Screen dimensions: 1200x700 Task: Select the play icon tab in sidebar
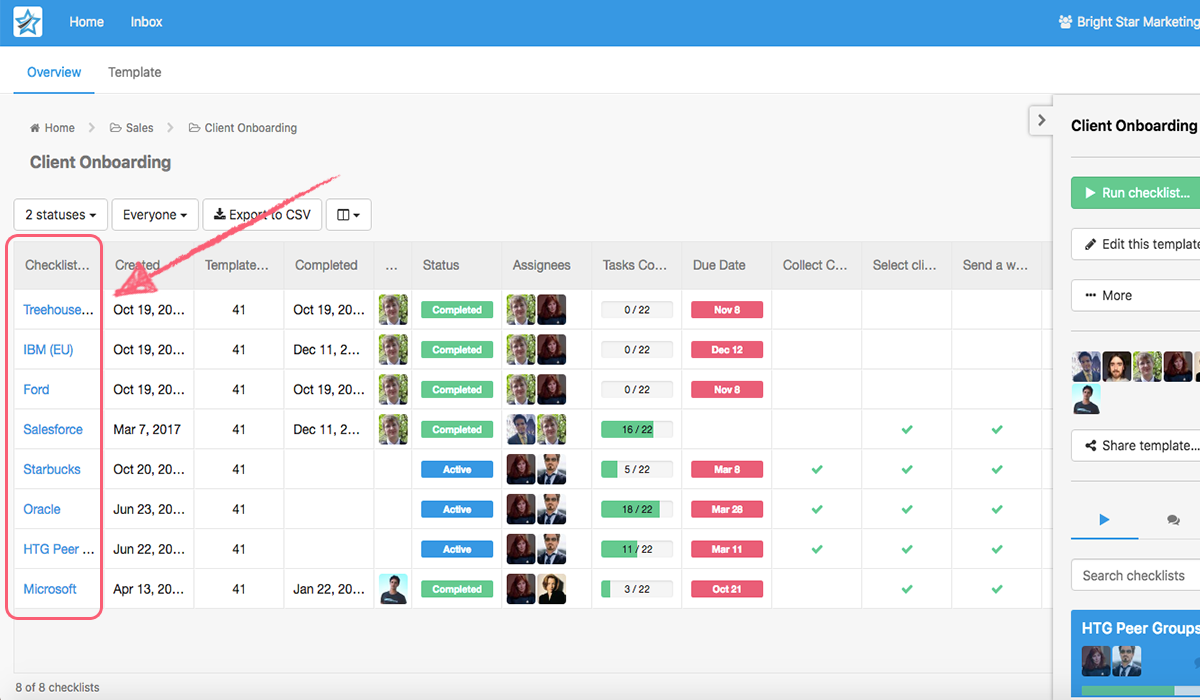coord(1104,520)
